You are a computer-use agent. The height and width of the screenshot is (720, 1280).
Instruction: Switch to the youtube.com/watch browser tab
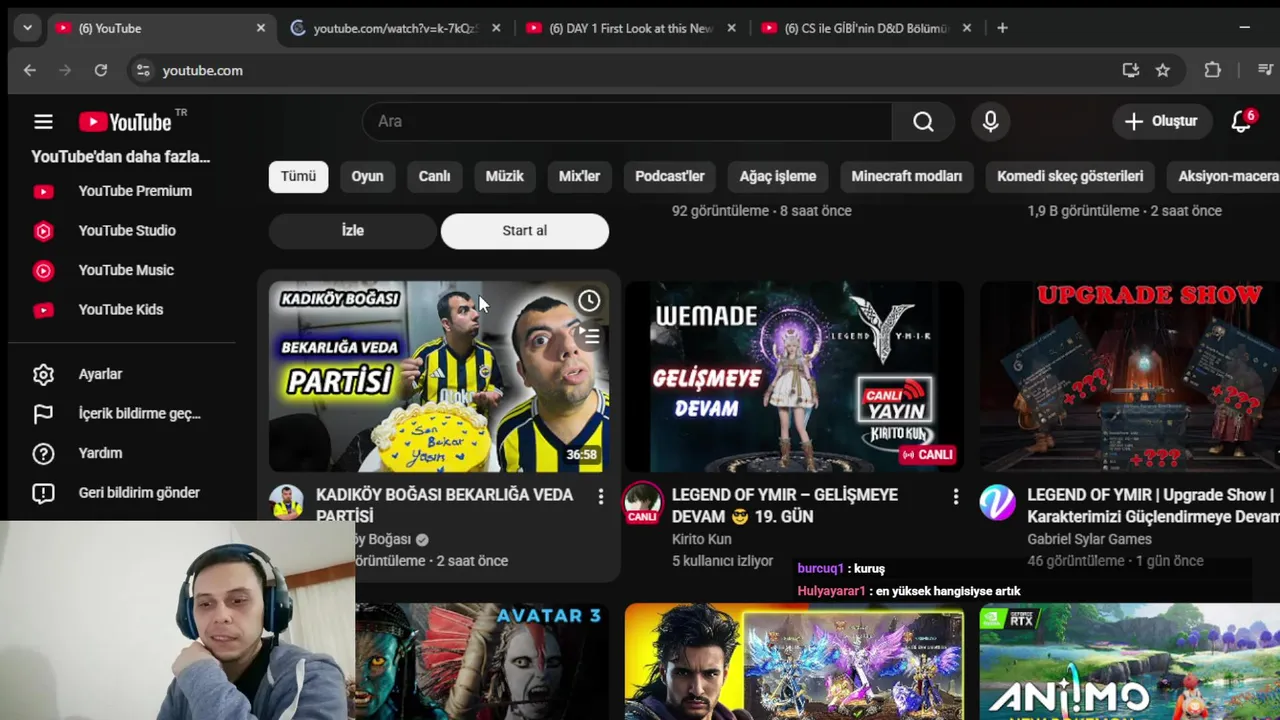[396, 28]
